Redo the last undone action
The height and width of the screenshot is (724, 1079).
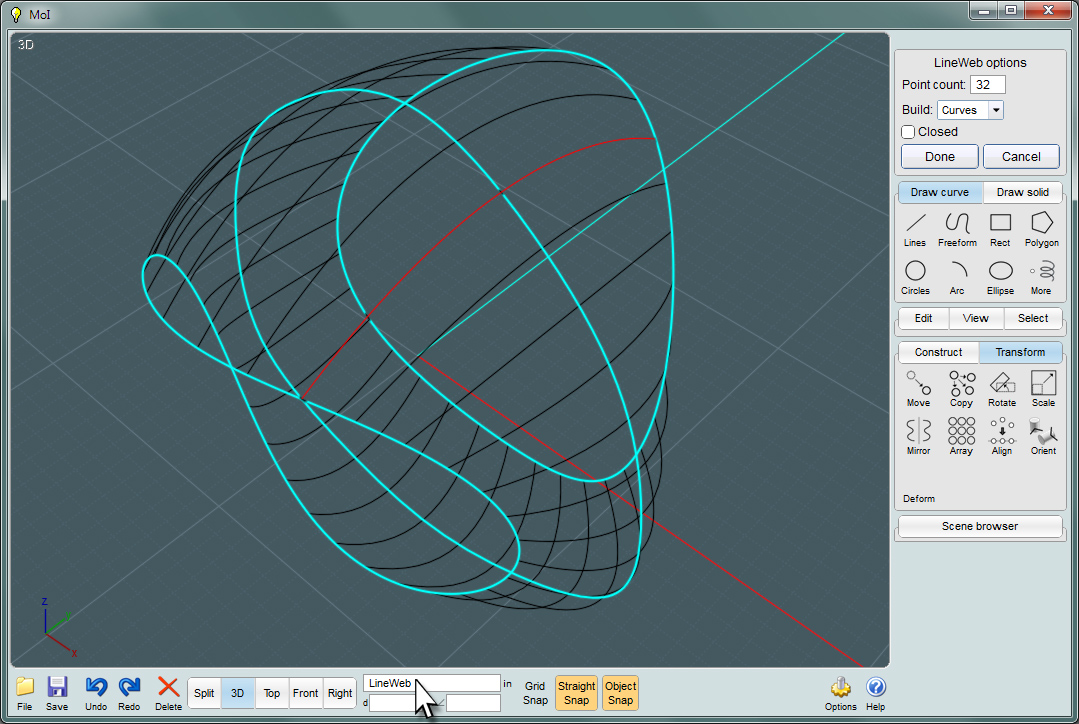click(x=129, y=693)
